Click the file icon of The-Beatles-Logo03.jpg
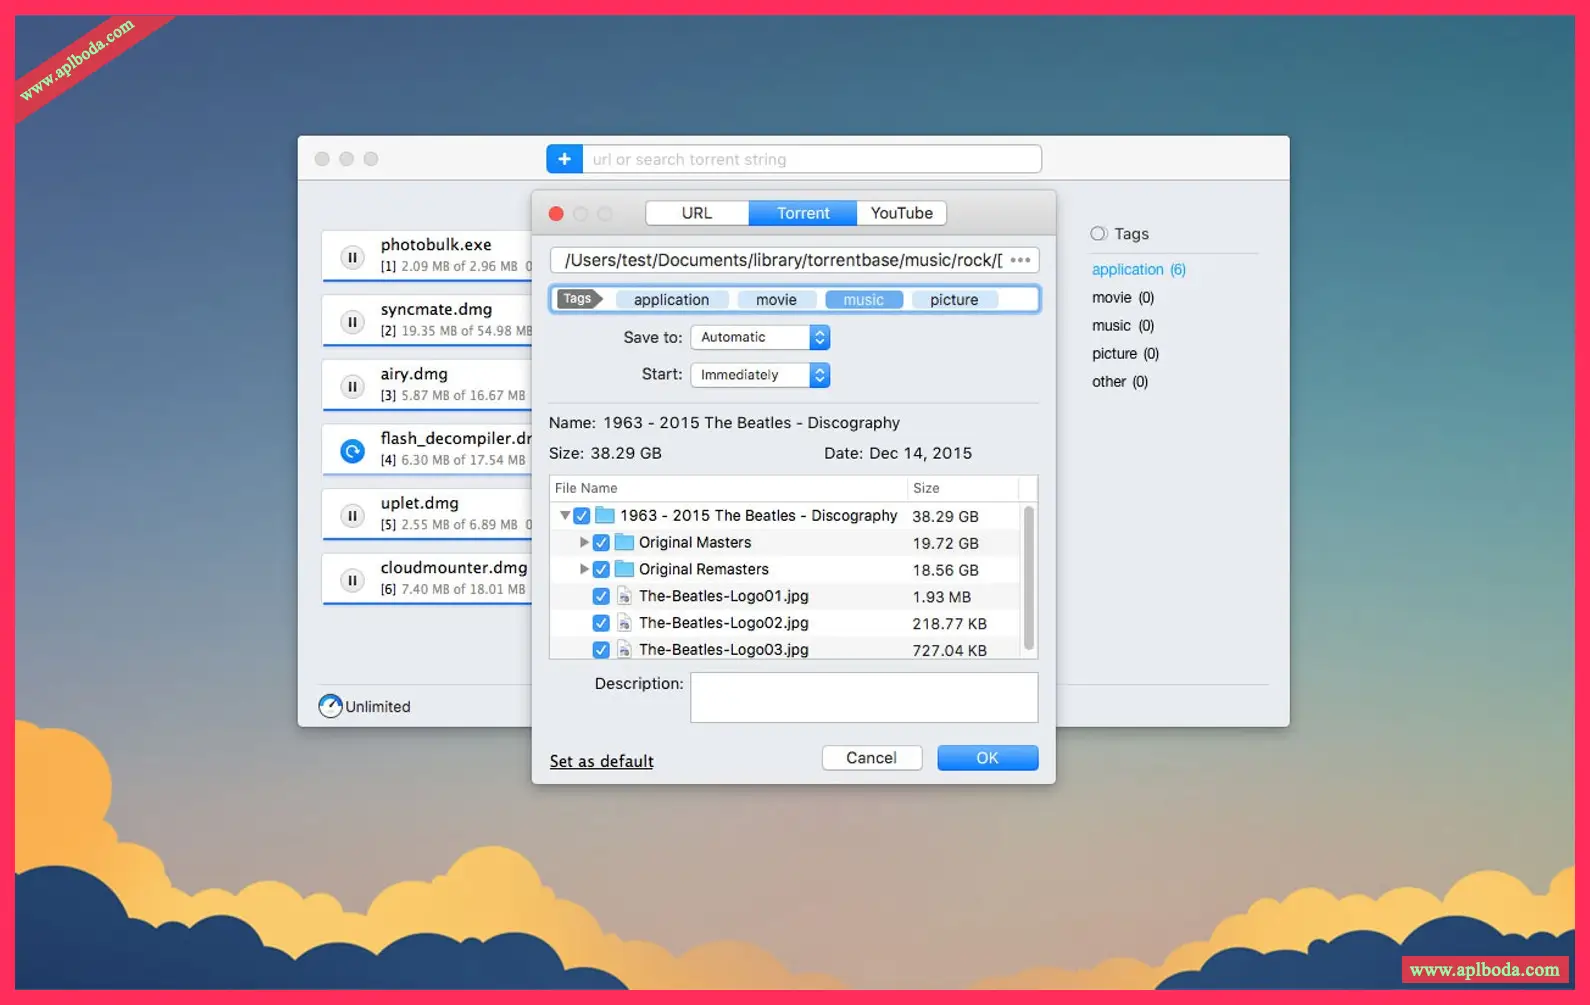The image size is (1590, 1005). click(624, 650)
